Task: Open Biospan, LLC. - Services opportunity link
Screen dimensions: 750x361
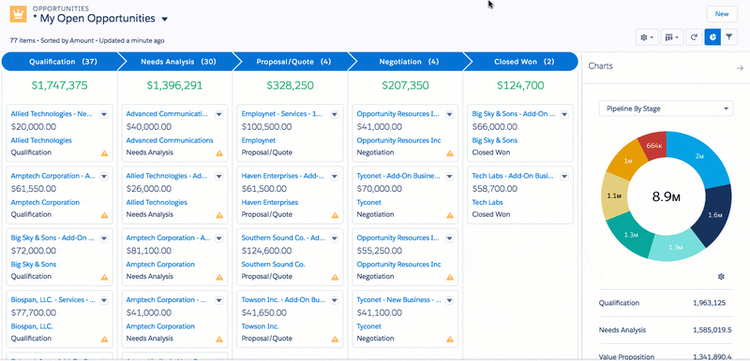Action: [53, 300]
